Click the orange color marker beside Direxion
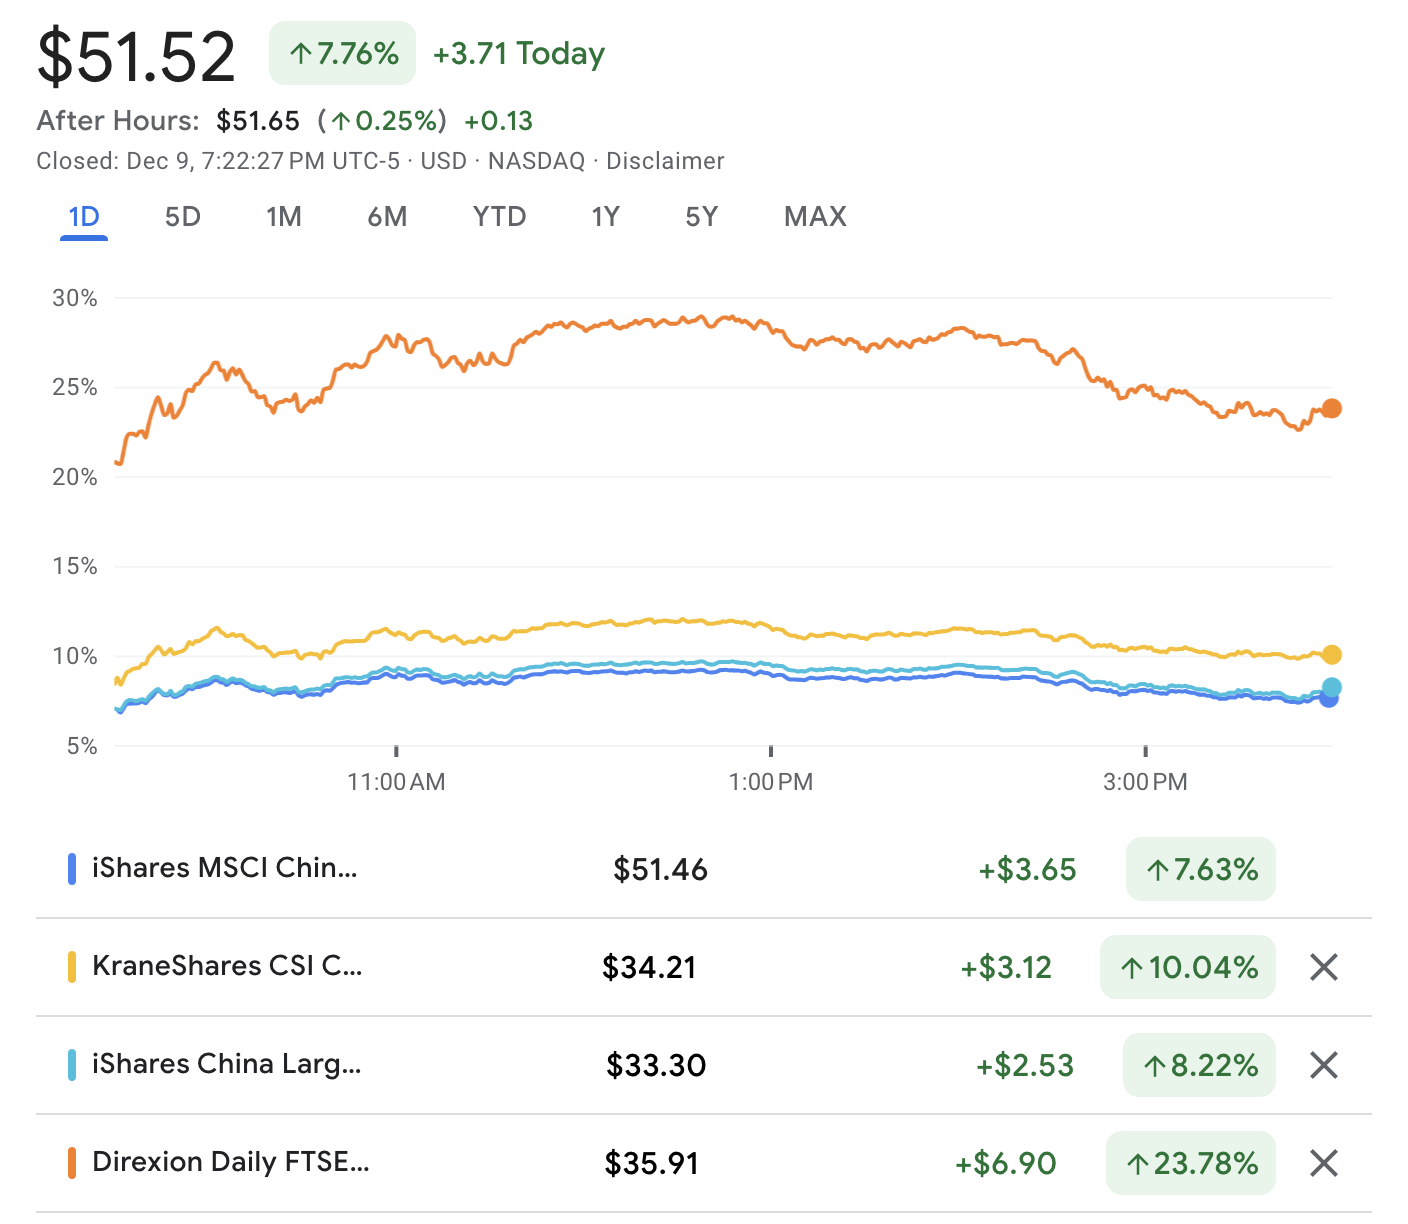1408x1224 pixels. tap(71, 1163)
